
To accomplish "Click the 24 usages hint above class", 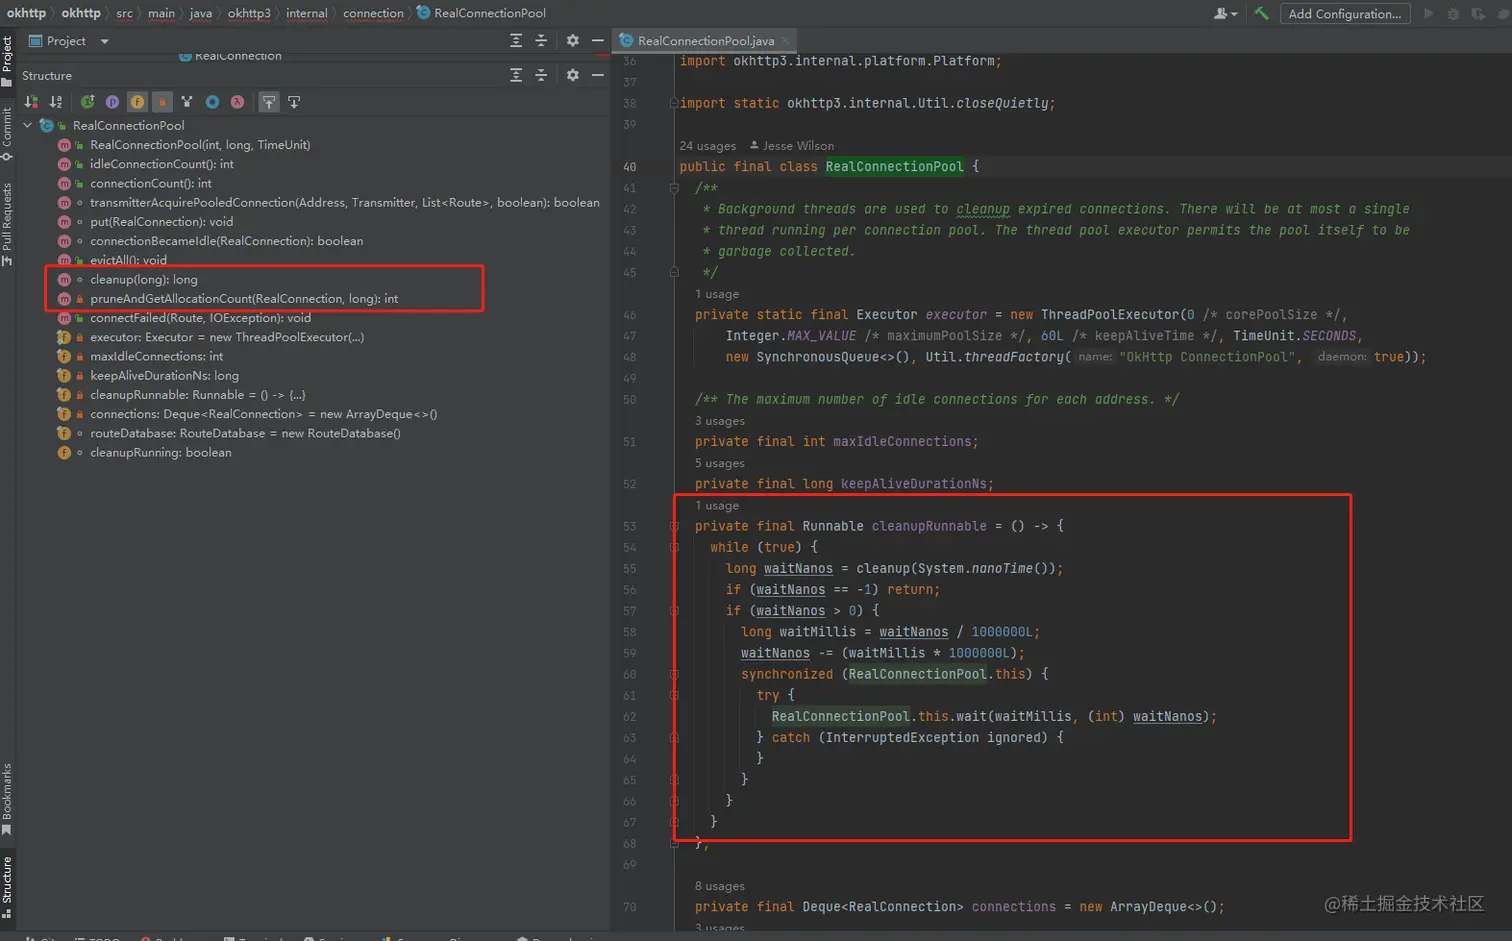I will click(707, 146).
